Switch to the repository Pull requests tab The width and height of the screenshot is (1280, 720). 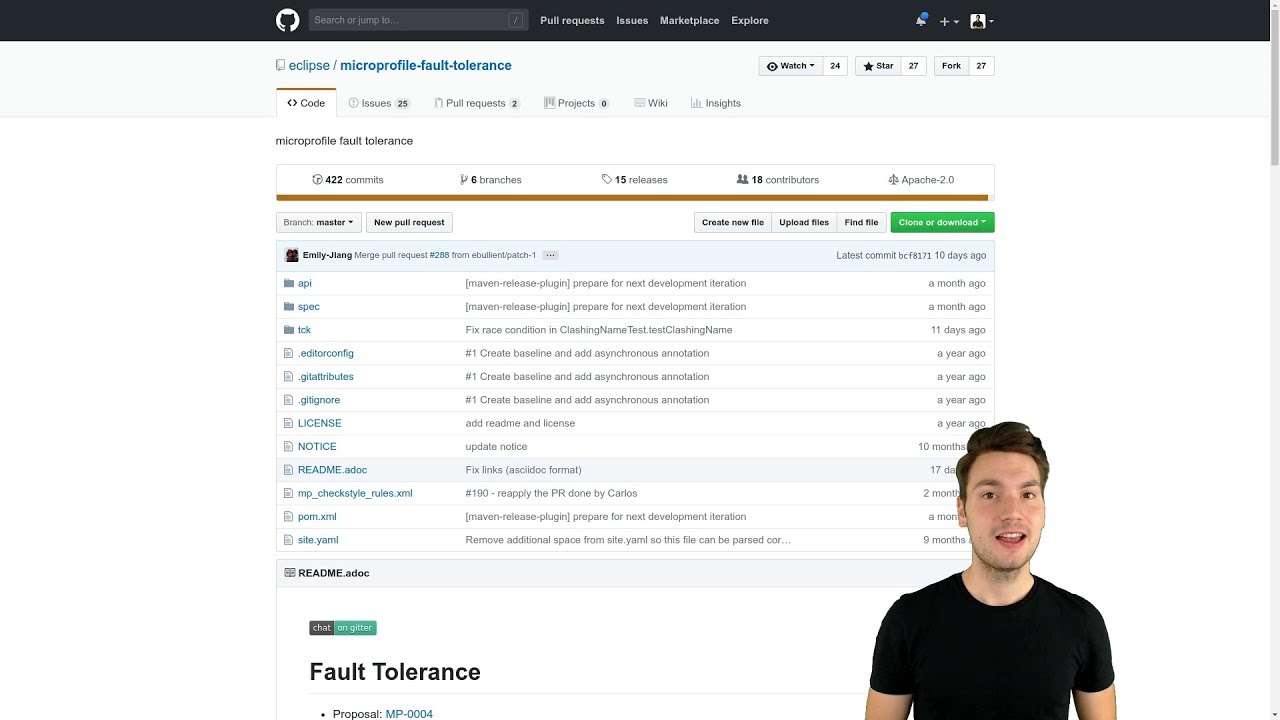click(476, 103)
